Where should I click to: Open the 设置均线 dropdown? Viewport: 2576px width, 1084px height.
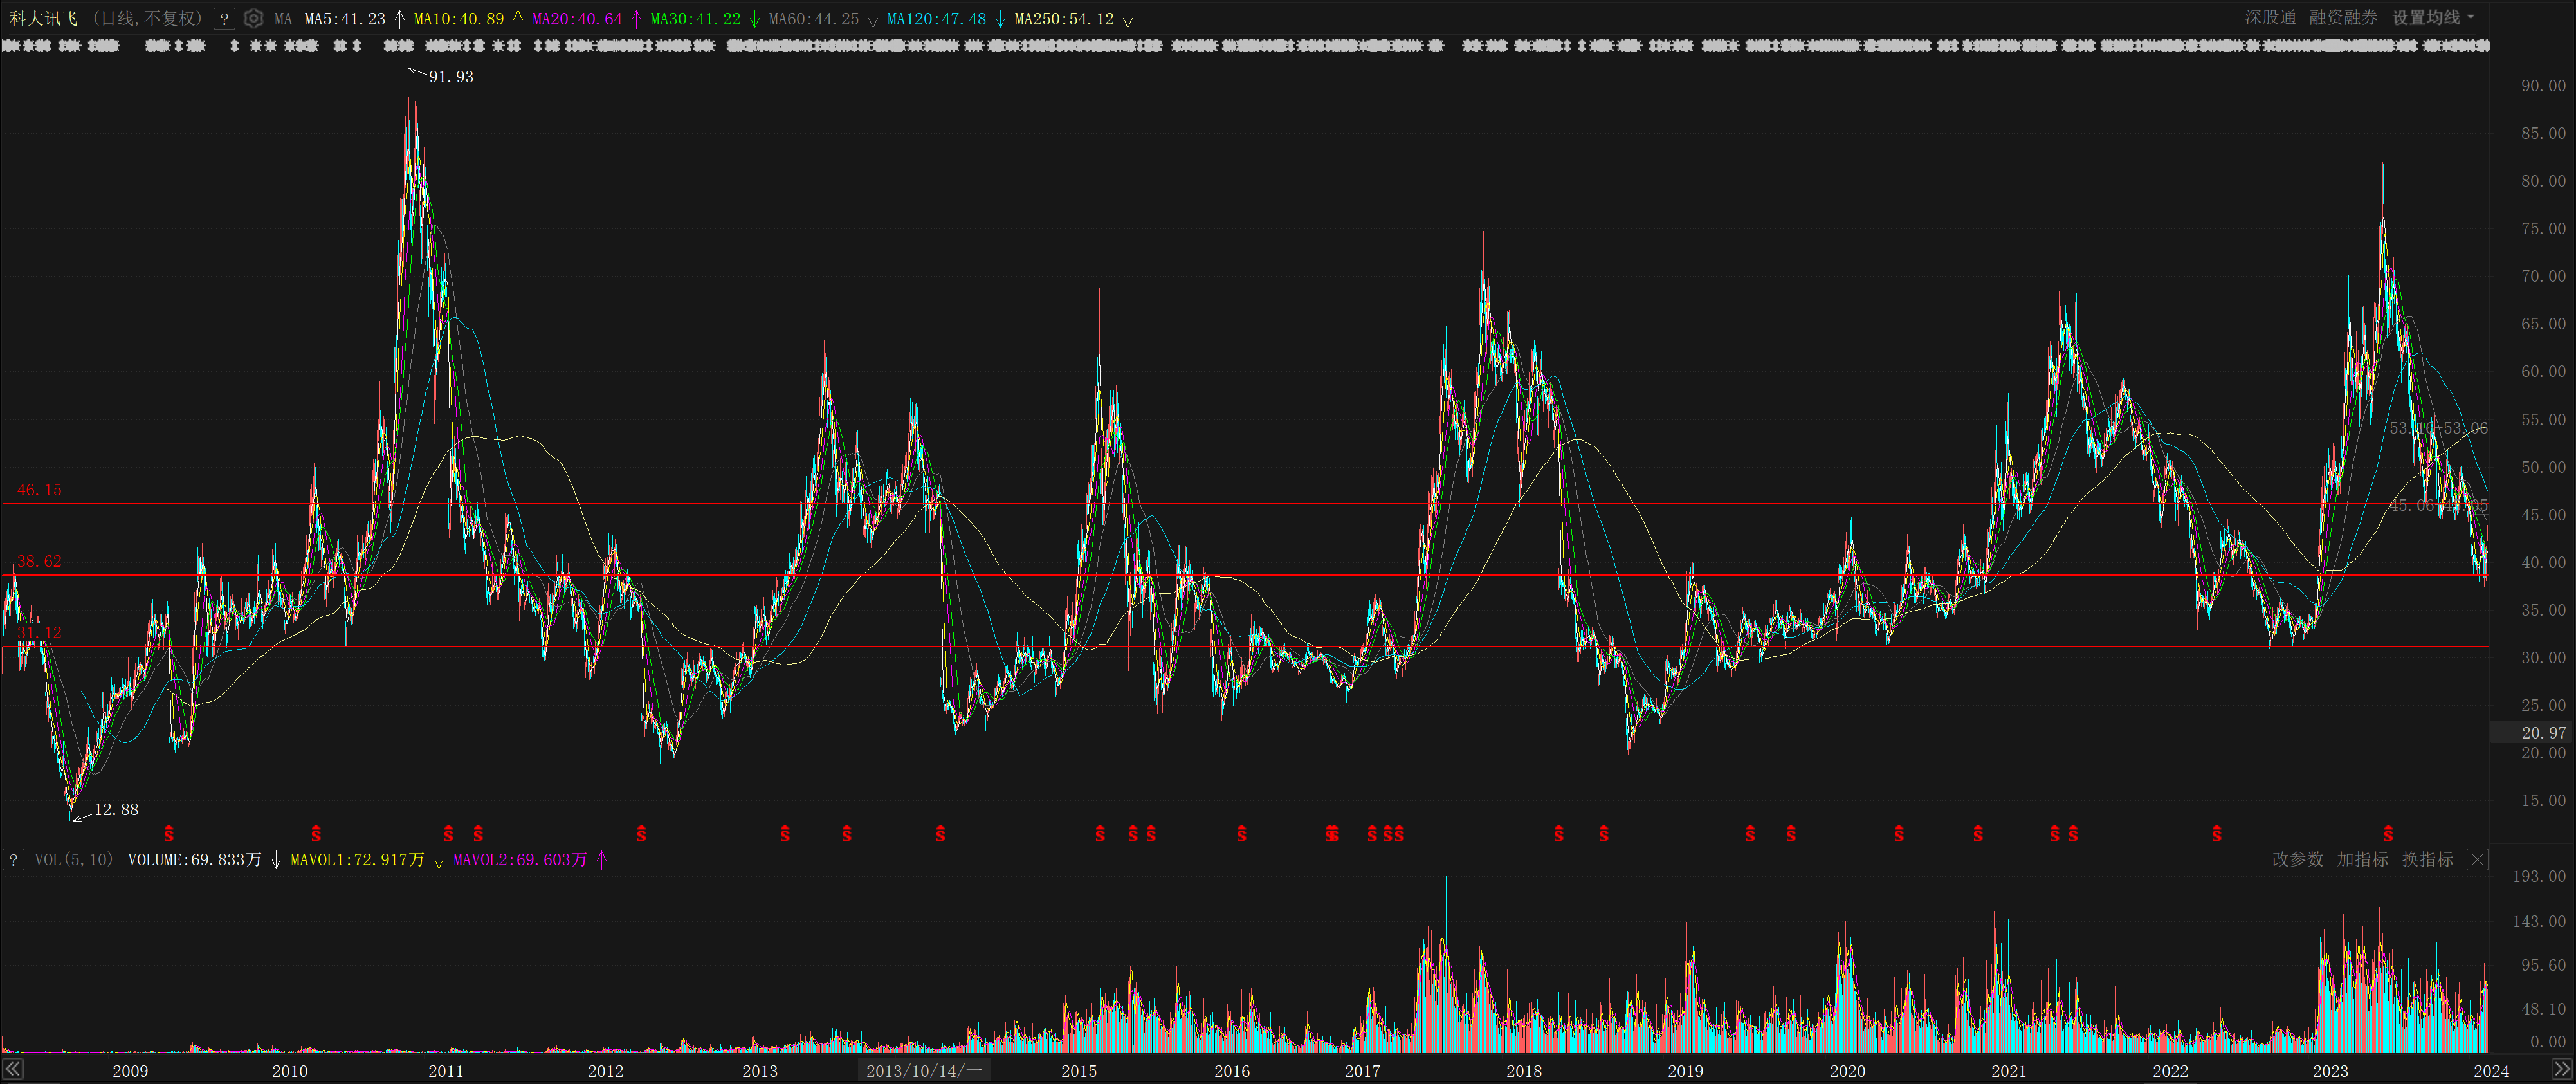pyautogui.click(x=2433, y=18)
